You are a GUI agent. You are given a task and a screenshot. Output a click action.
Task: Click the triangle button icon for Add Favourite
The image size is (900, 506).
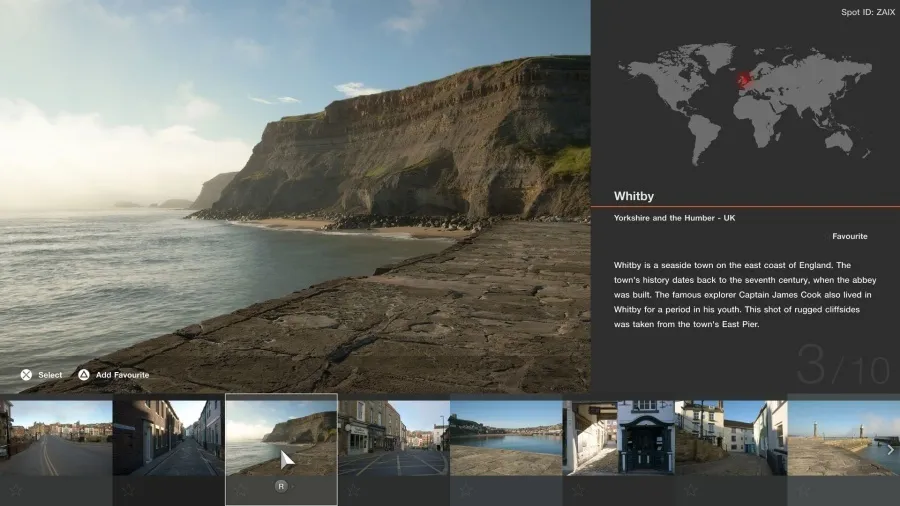pos(84,375)
